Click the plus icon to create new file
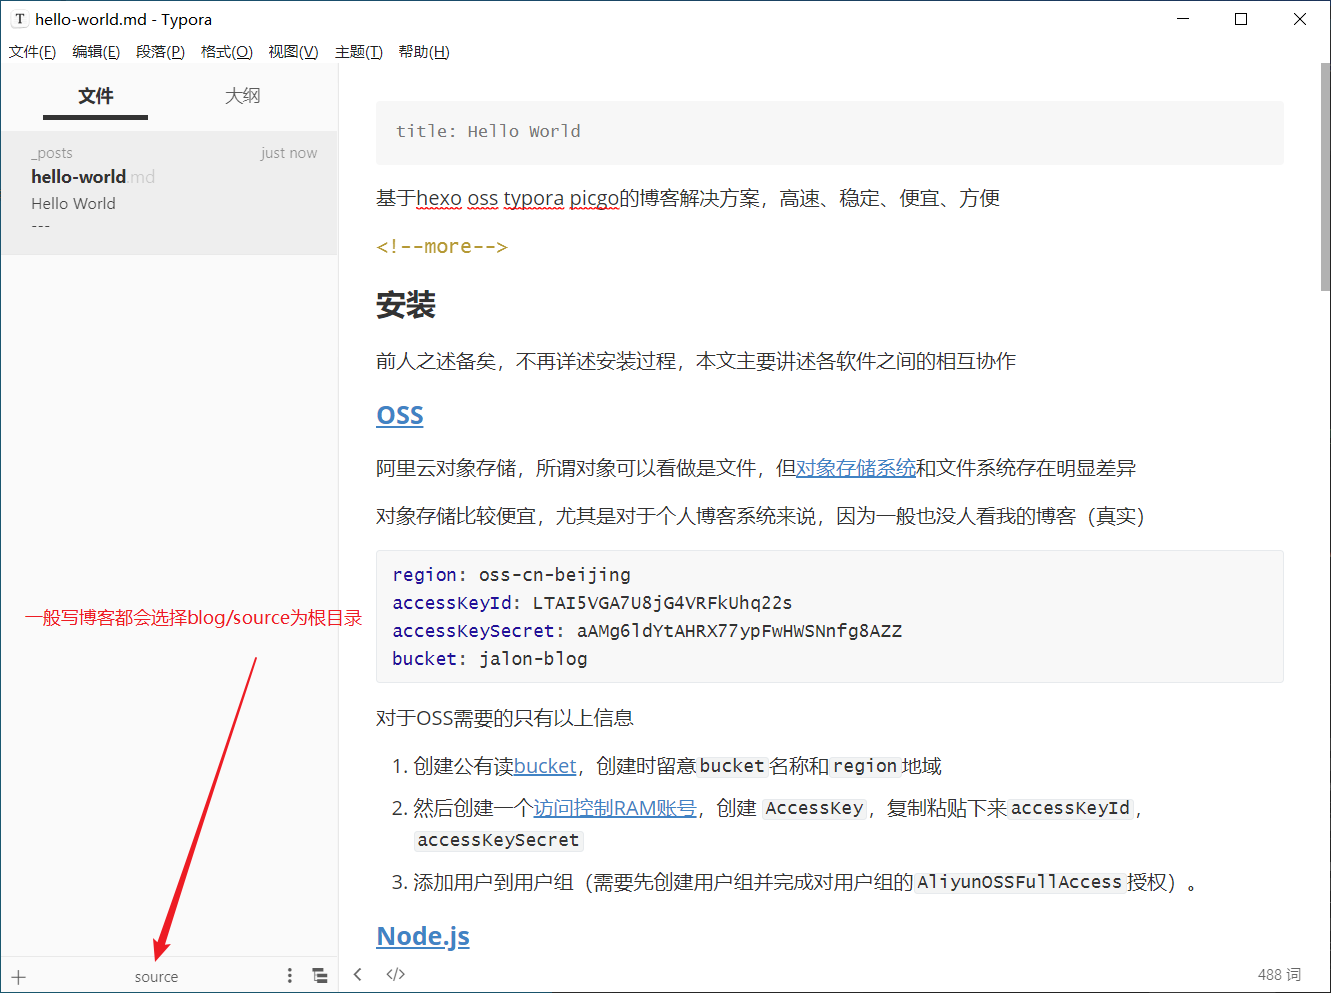The height and width of the screenshot is (993, 1331). 18,977
